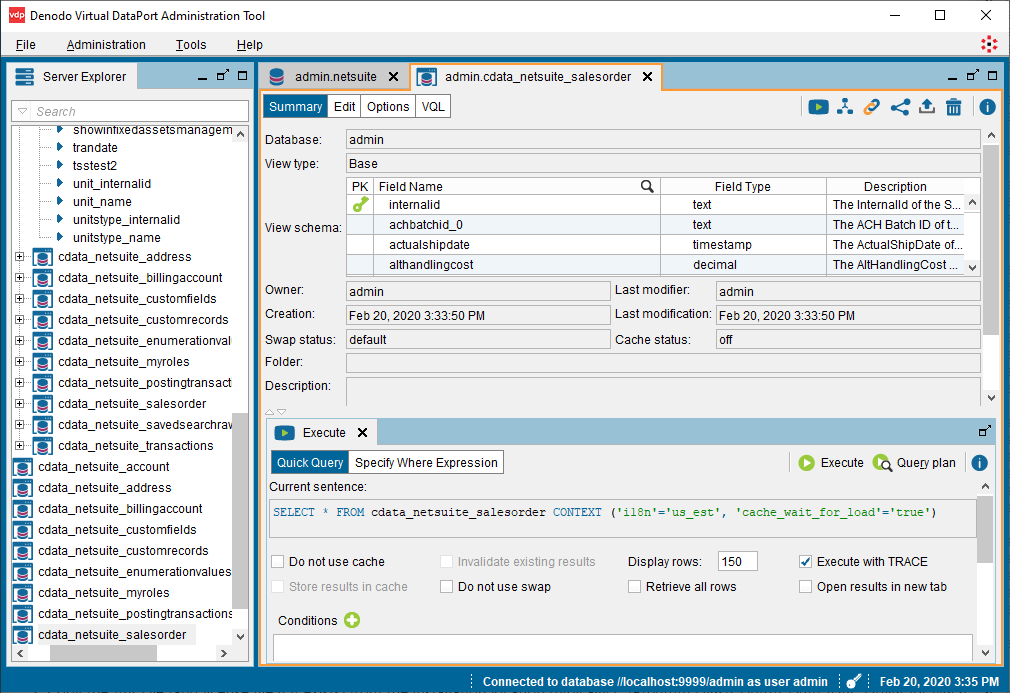Uncheck Execute with TRACE

(806, 562)
